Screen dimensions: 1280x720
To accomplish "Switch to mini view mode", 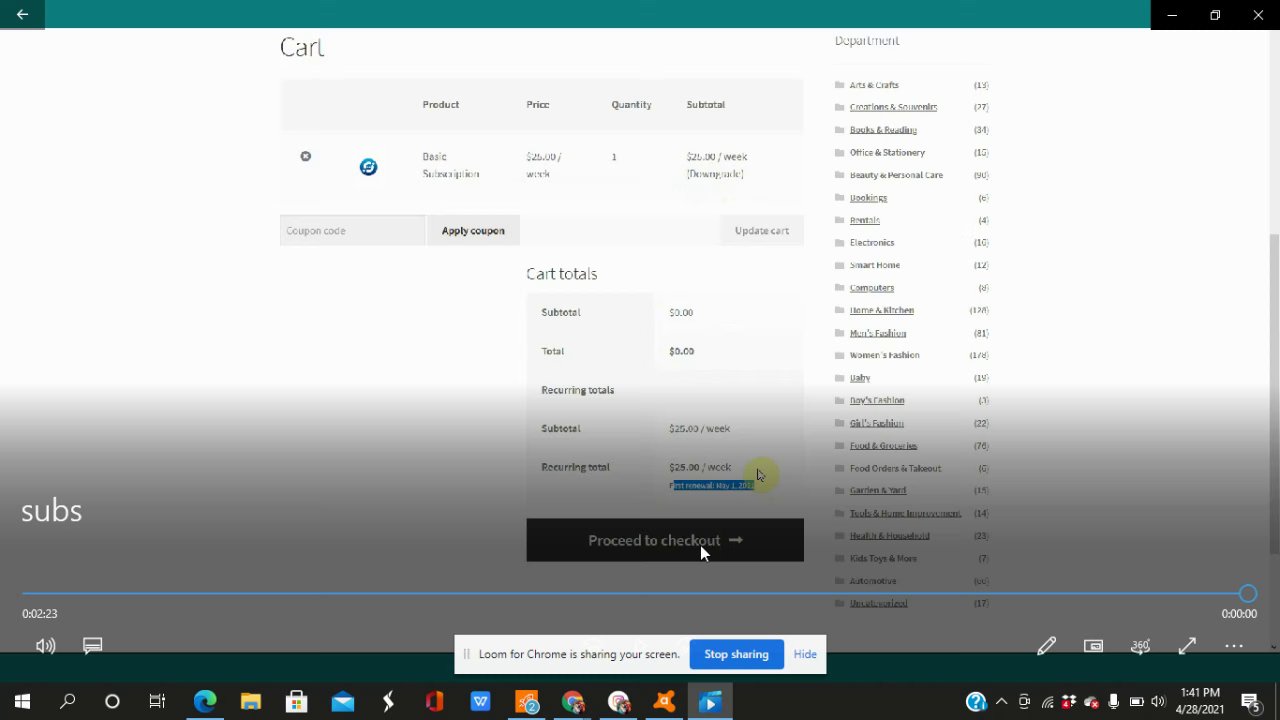I will (x=1093, y=646).
